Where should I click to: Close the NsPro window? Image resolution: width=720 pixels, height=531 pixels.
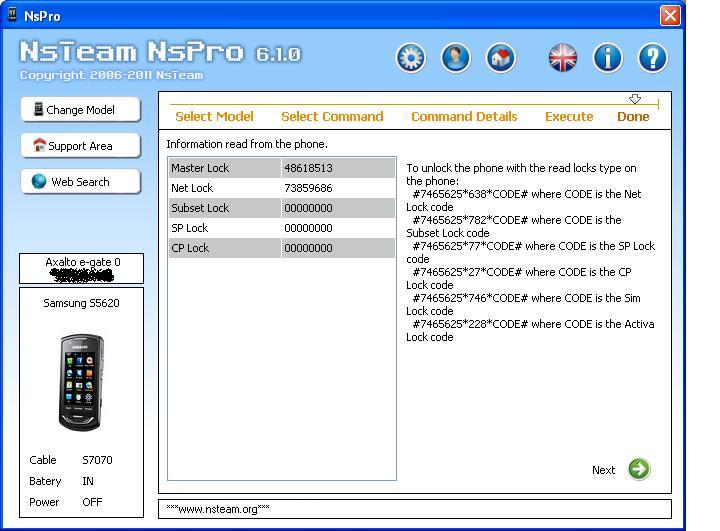coord(670,16)
